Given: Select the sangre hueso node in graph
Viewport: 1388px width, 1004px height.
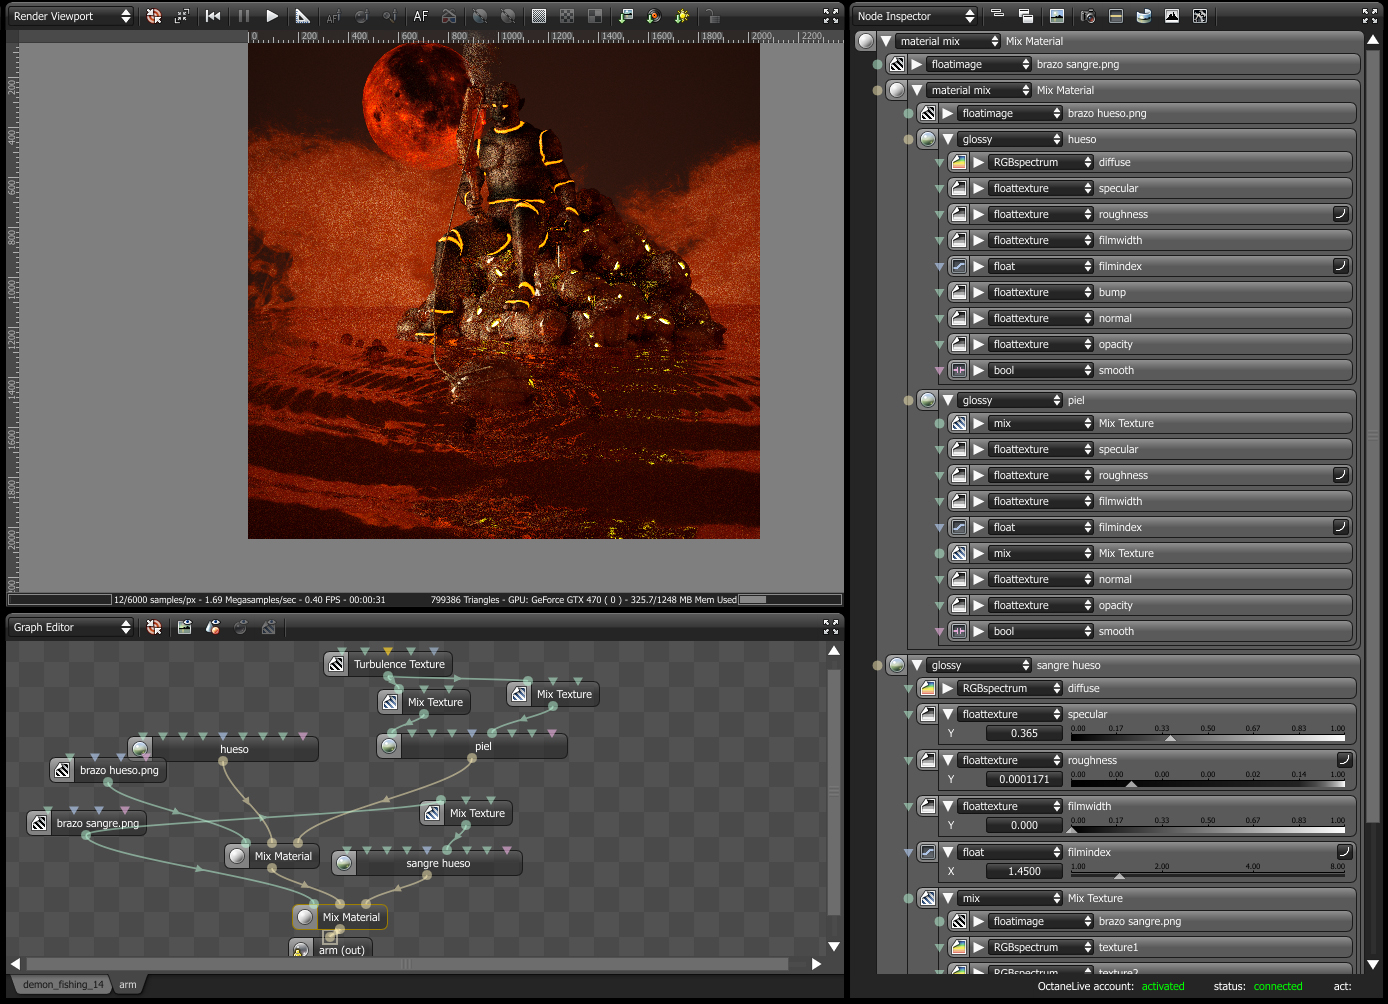Looking at the screenshot, I should point(438,863).
